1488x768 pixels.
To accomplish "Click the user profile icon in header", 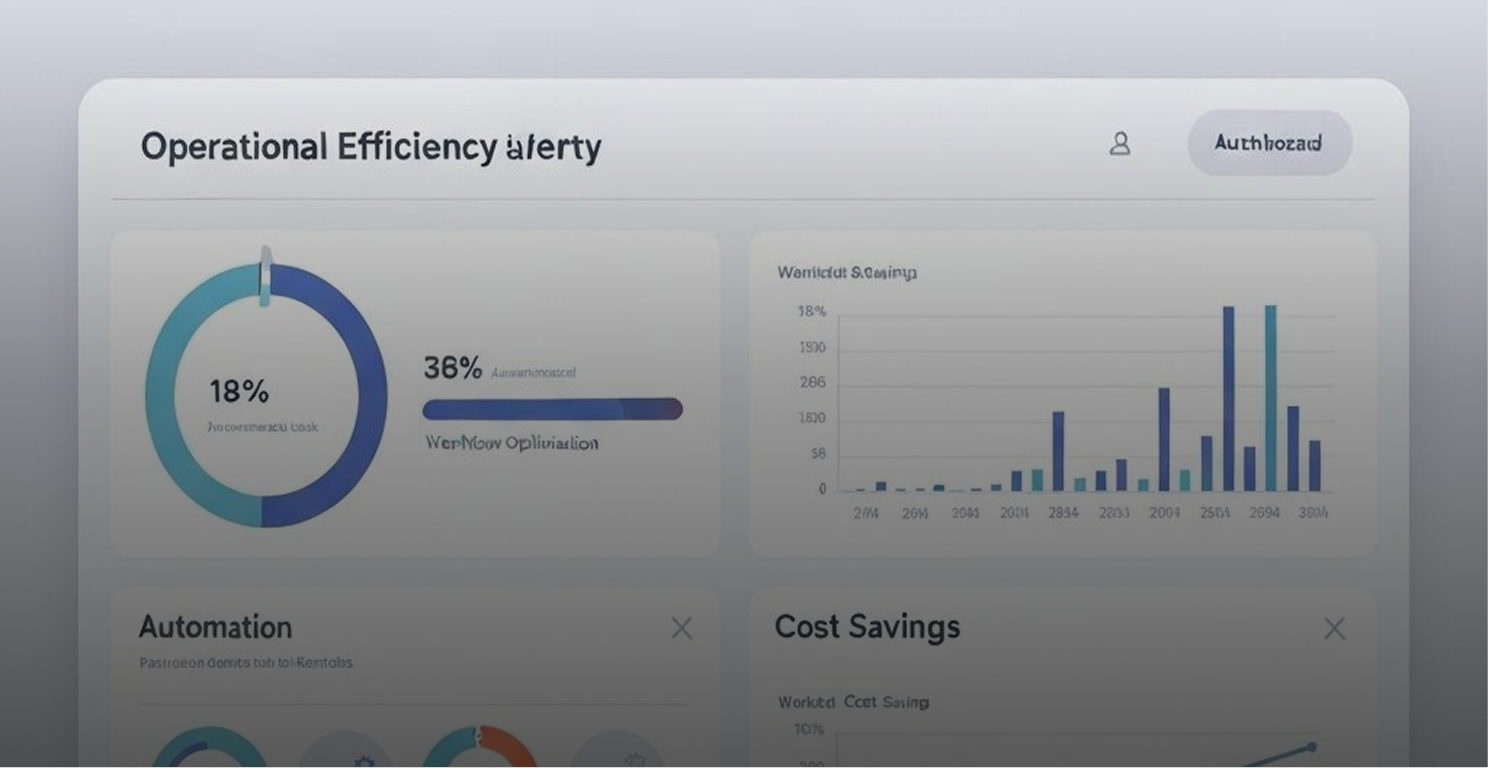I will (x=1120, y=144).
